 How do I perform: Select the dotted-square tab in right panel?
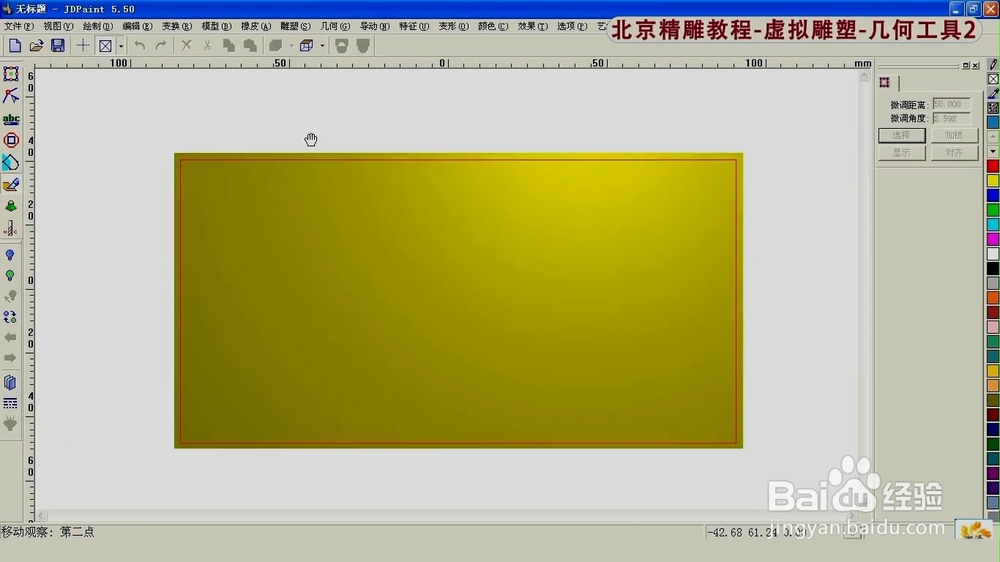(885, 82)
